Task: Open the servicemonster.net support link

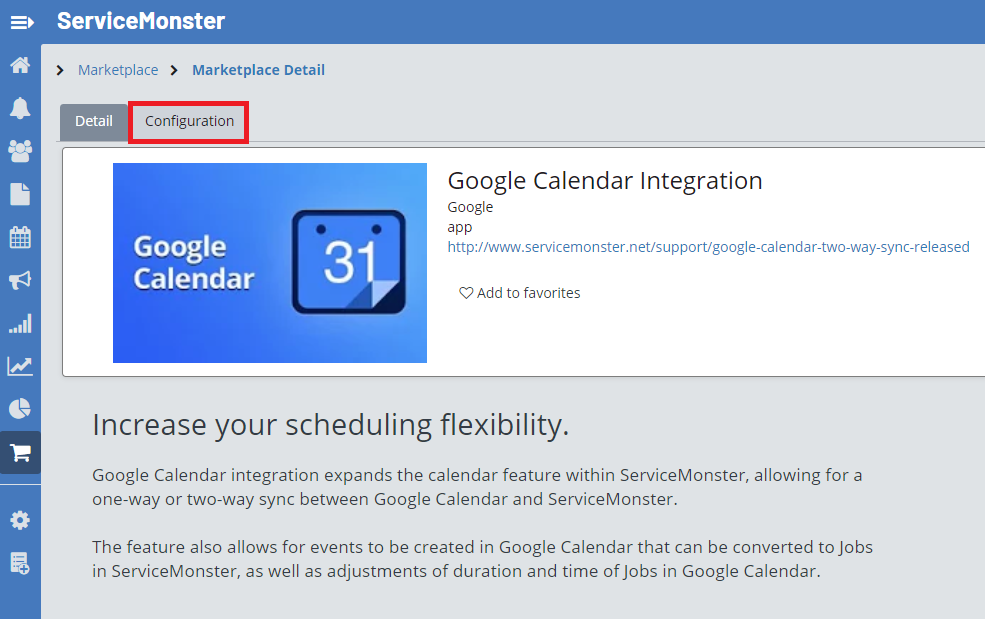Action: (708, 247)
